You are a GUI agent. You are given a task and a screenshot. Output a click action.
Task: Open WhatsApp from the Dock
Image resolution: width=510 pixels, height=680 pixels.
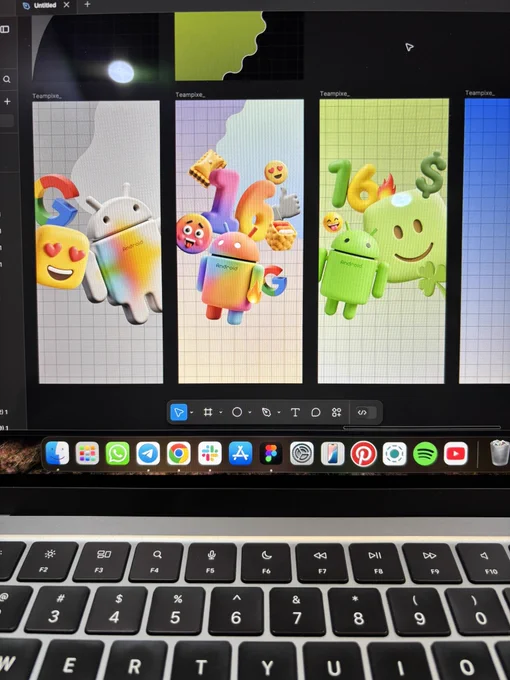118,454
